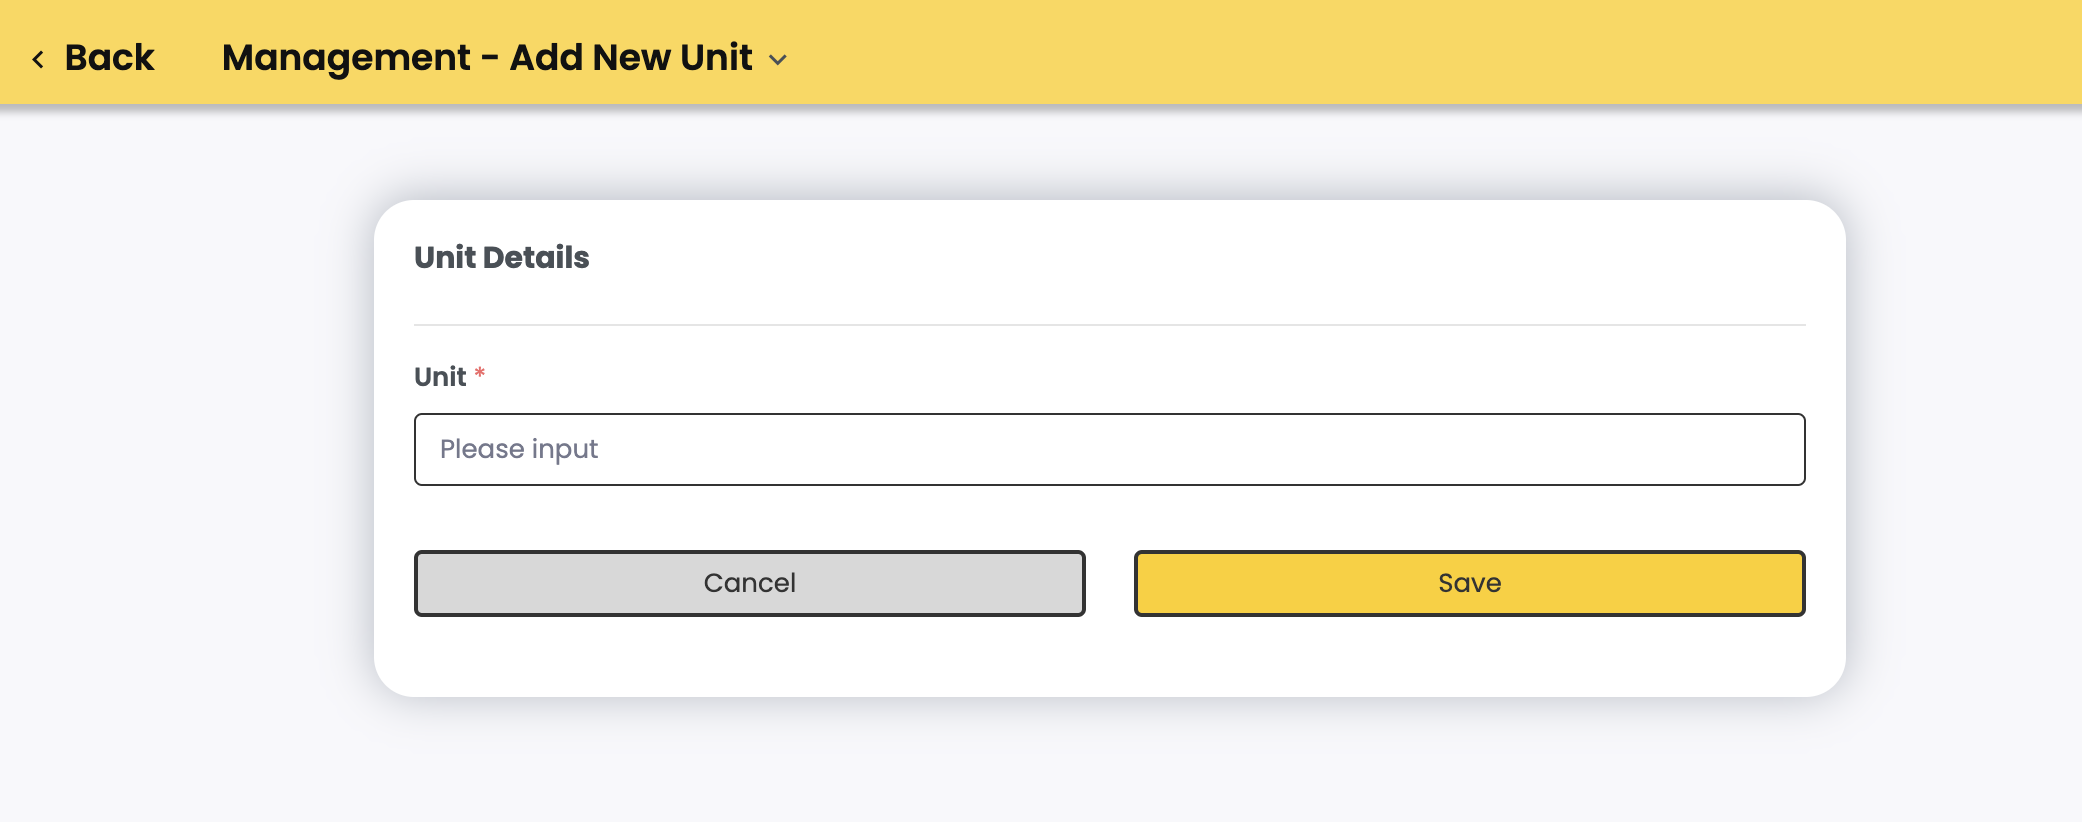
Task: Click the gray page background outside the card
Action: 180,450
